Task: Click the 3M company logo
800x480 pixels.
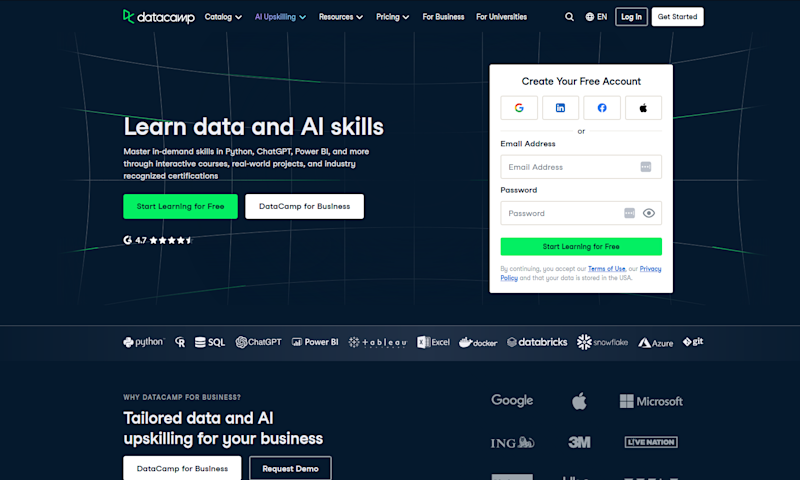Action: pyautogui.click(x=579, y=442)
